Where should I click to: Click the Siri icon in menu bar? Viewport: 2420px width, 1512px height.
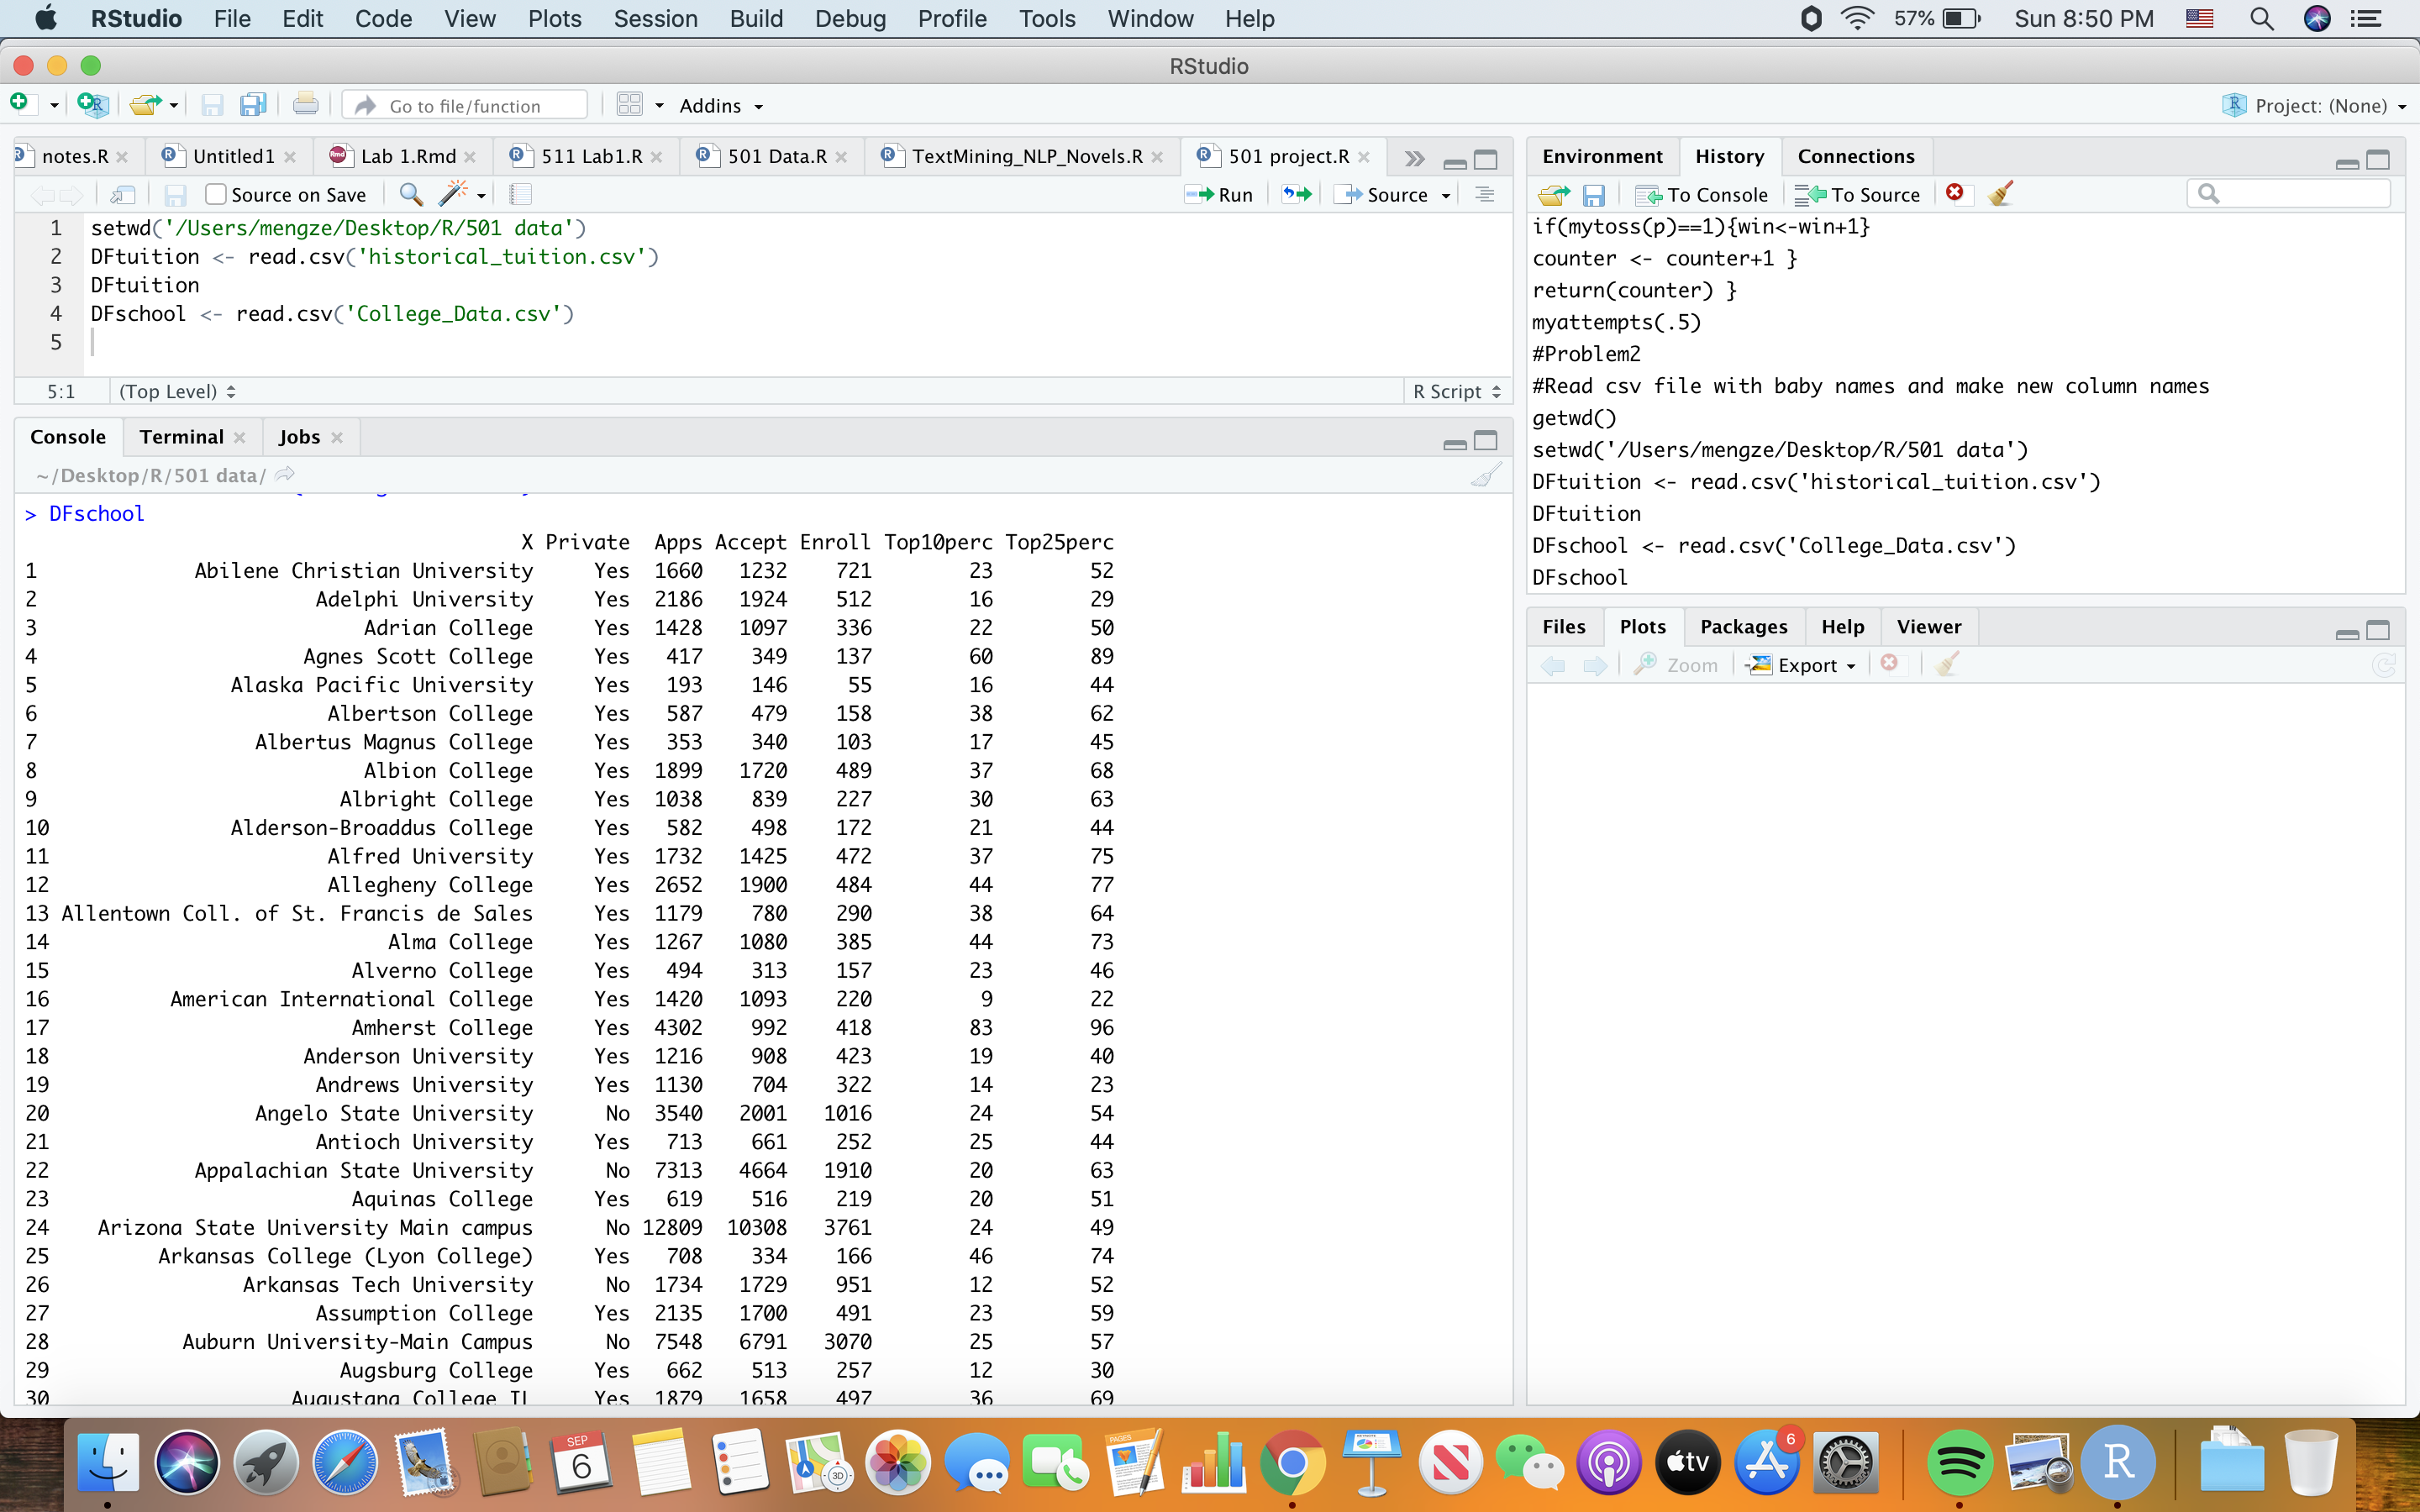pyautogui.click(x=2317, y=19)
